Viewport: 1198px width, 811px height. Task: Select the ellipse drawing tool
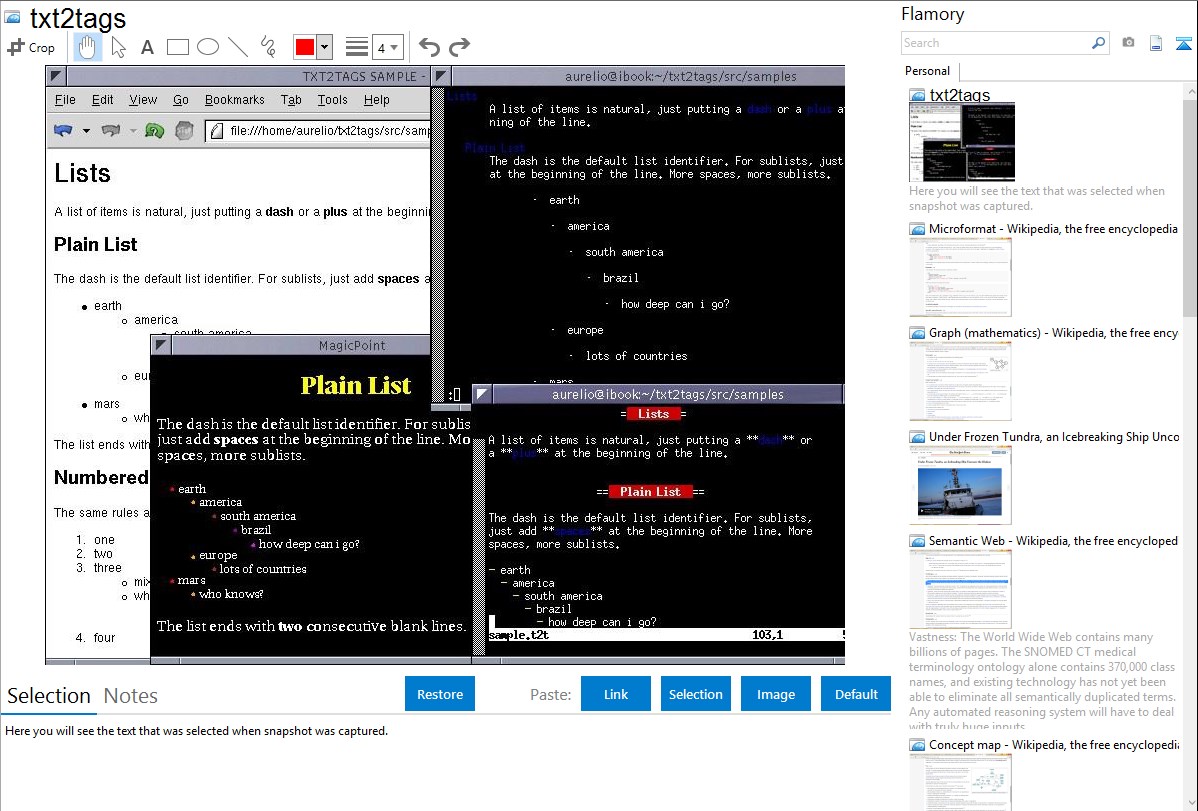point(208,47)
